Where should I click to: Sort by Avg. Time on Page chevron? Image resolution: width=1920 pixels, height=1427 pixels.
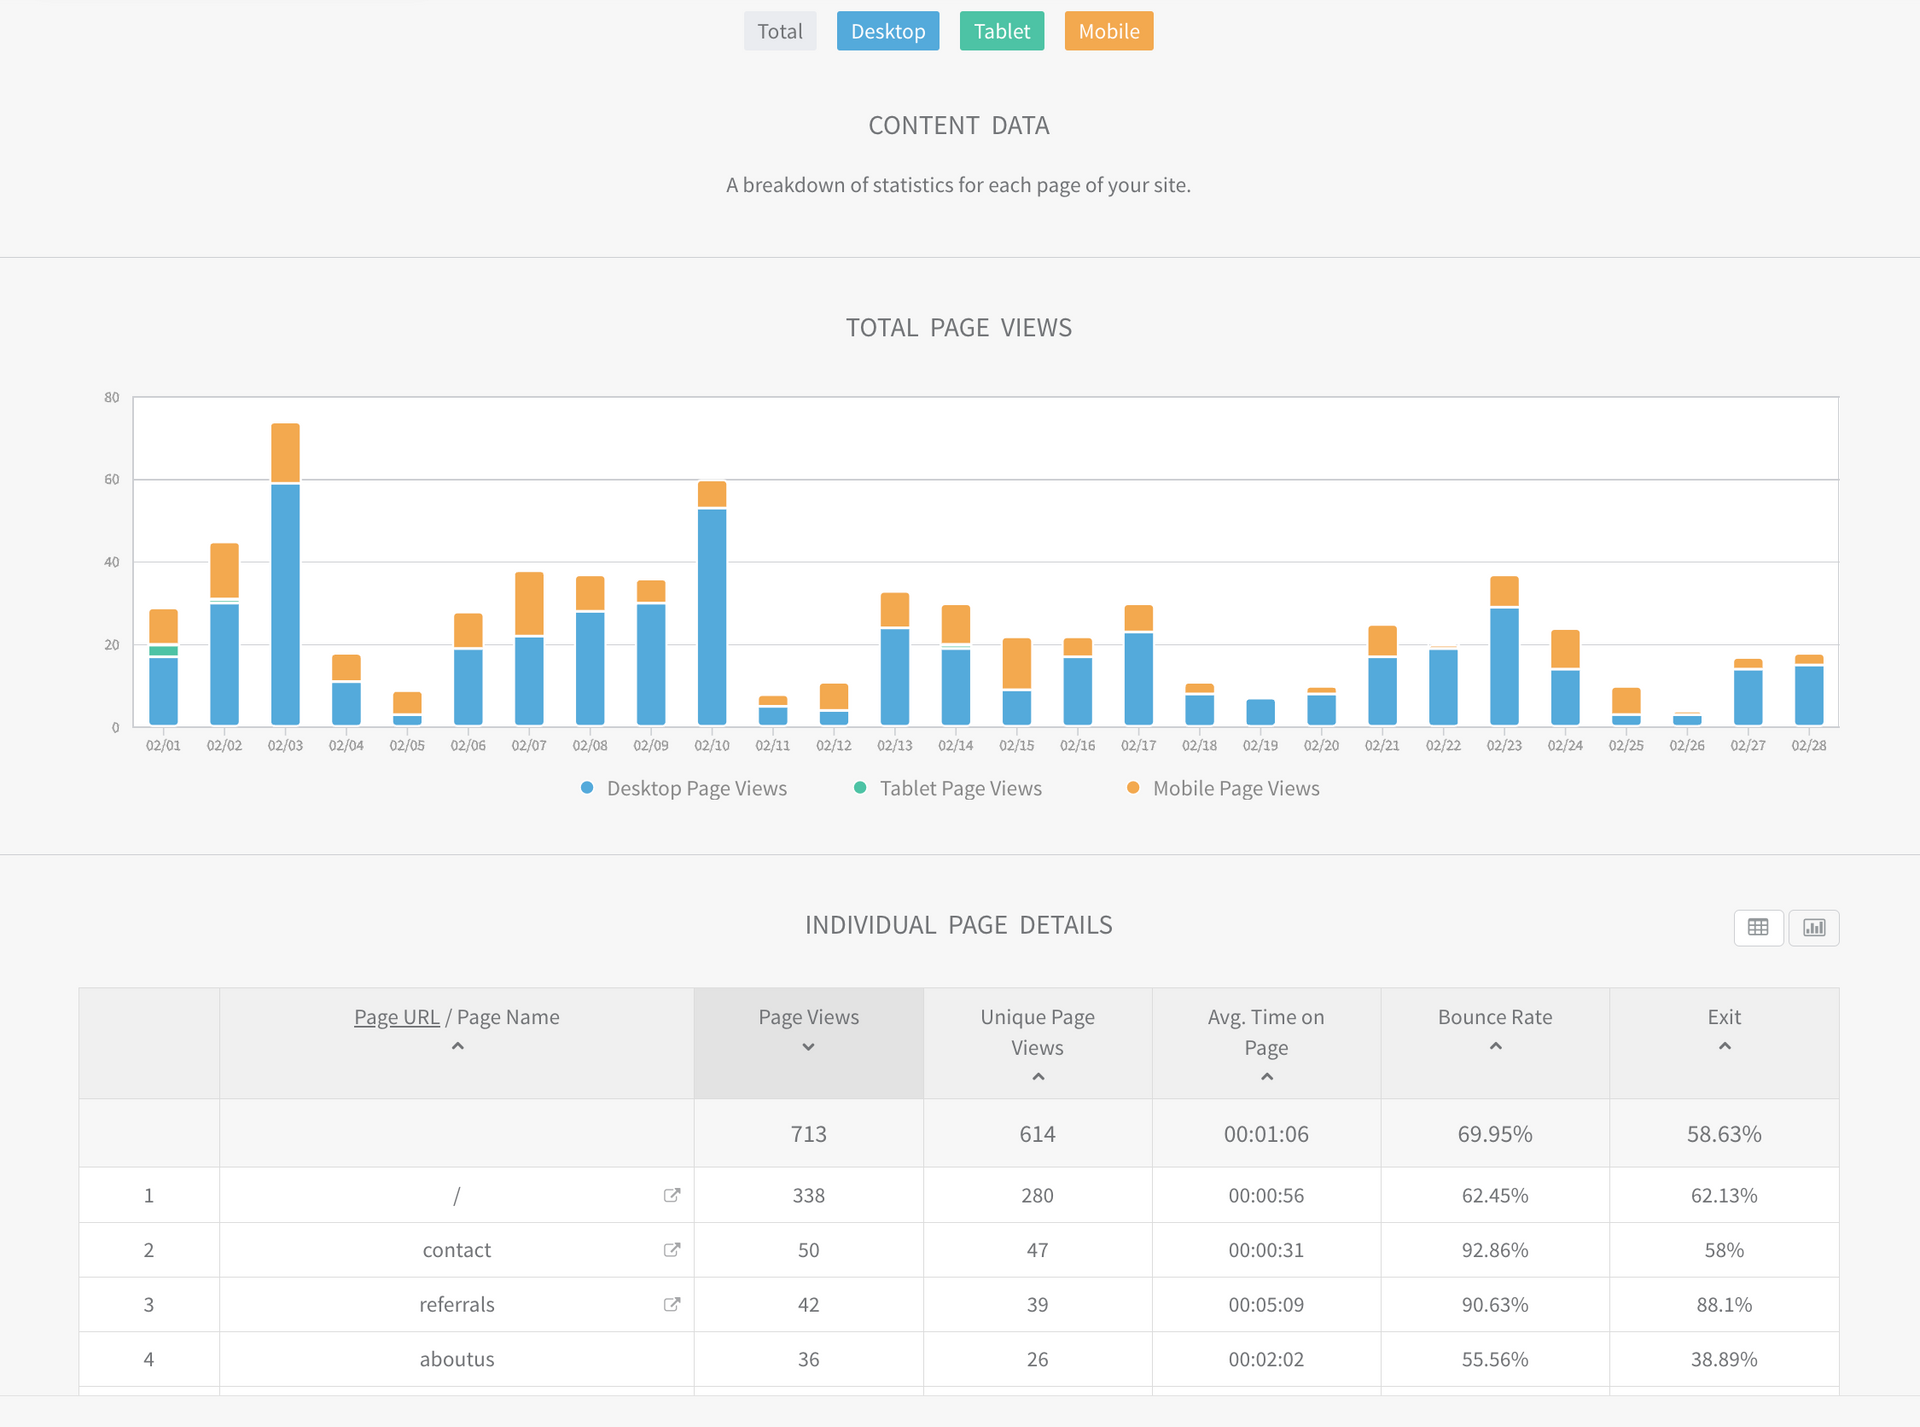(1266, 1077)
